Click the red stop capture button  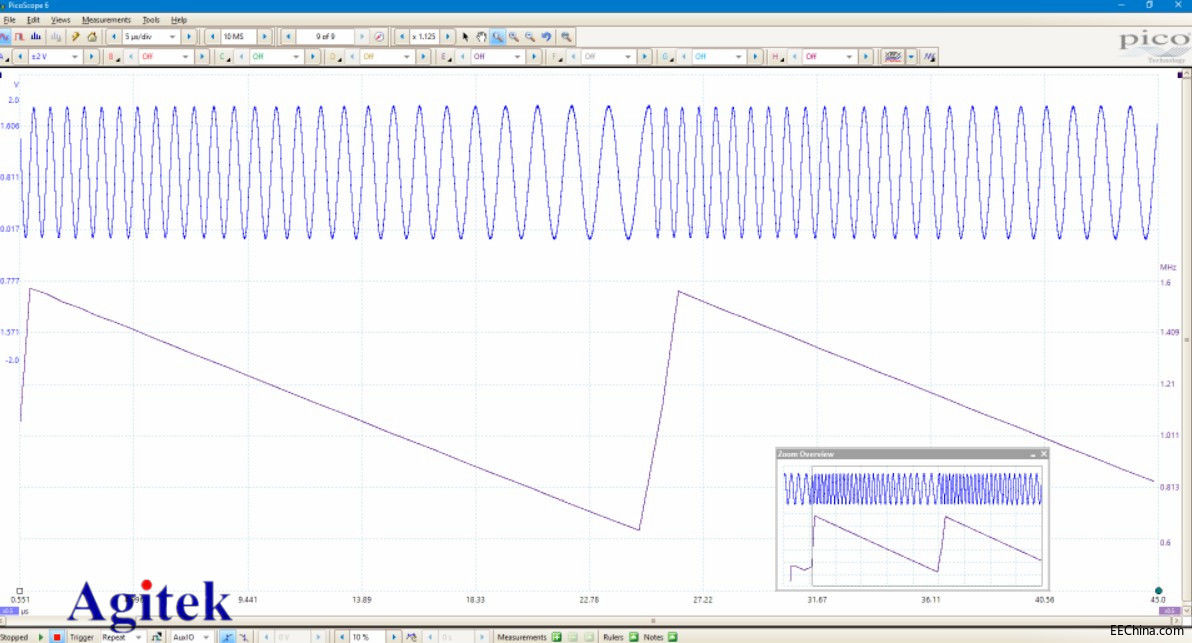click(x=56, y=637)
